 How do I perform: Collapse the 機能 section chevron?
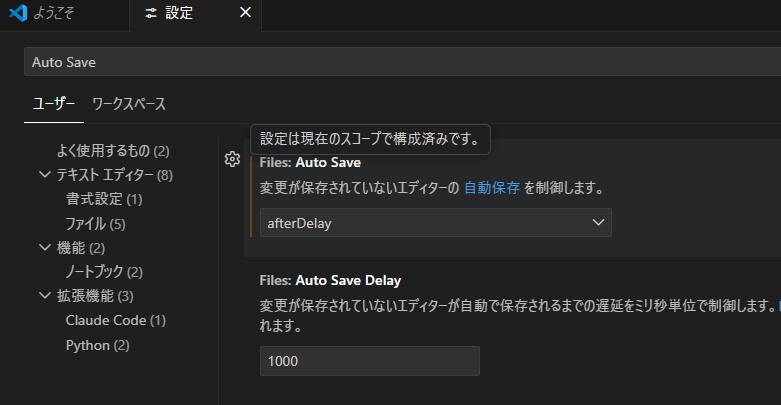click(x=44, y=247)
